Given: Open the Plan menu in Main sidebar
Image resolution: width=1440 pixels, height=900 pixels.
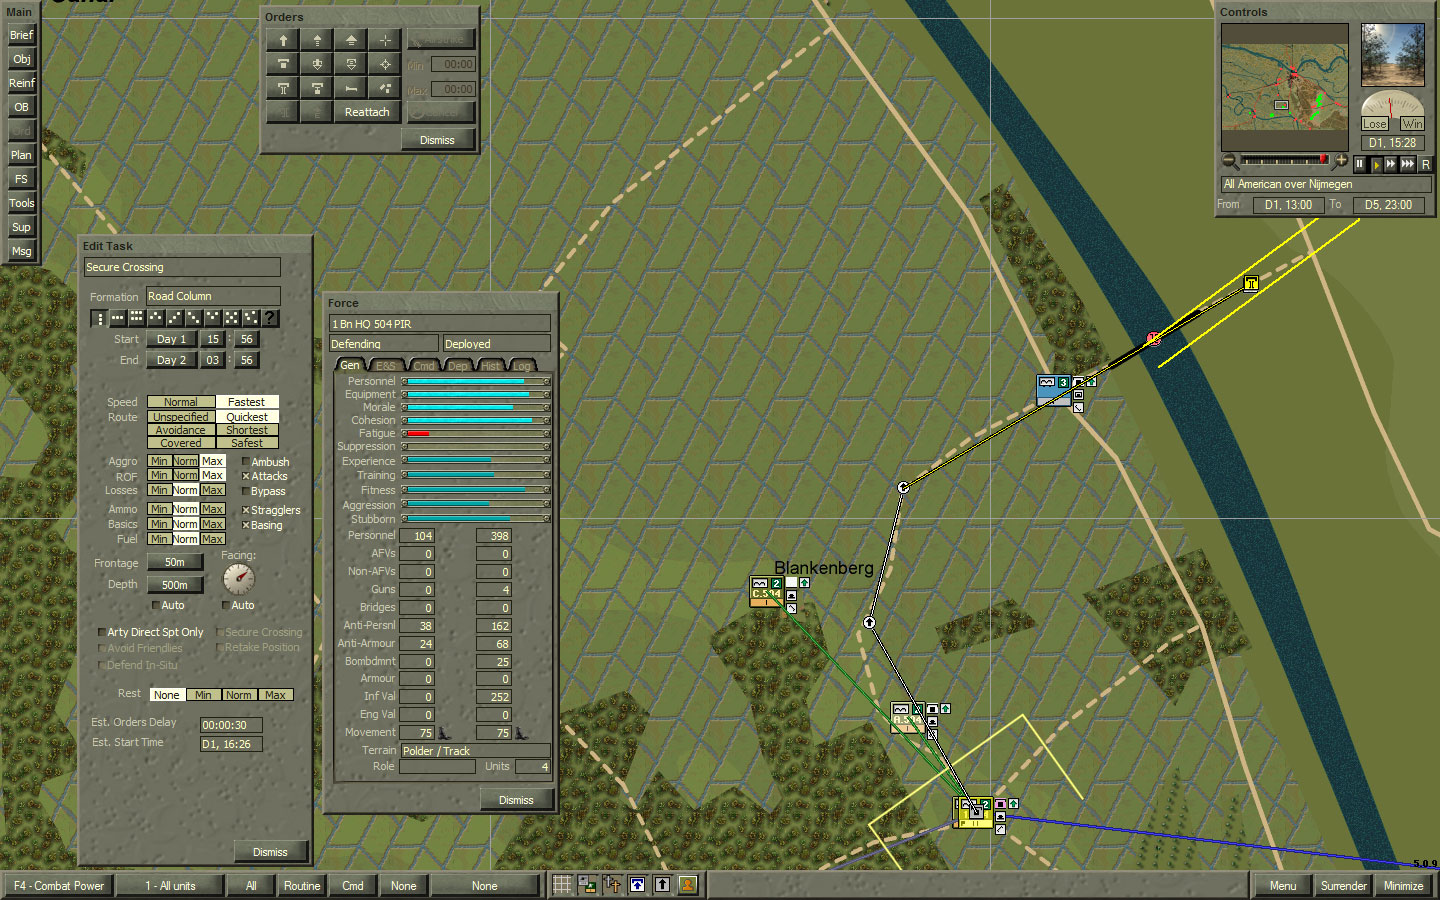Looking at the screenshot, I should pos(21,155).
